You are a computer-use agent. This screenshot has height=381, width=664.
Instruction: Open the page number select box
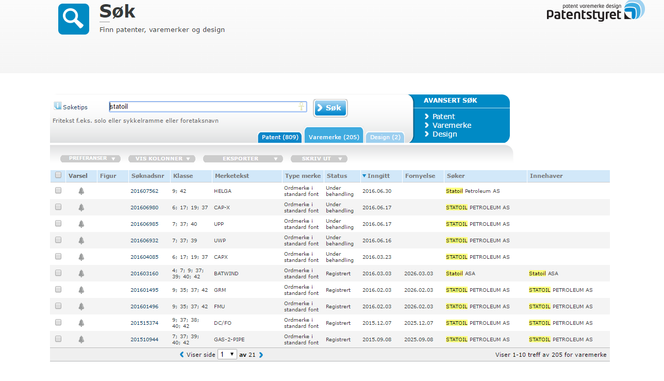tap(227, 354)
